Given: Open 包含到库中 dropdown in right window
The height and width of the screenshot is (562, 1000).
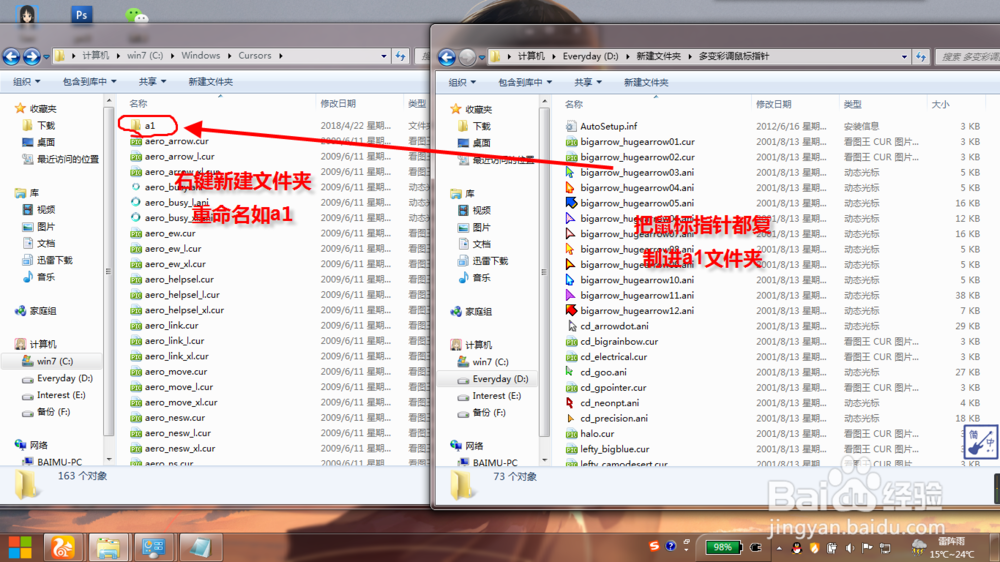Looking at the screenshot, I should point(525,82).
